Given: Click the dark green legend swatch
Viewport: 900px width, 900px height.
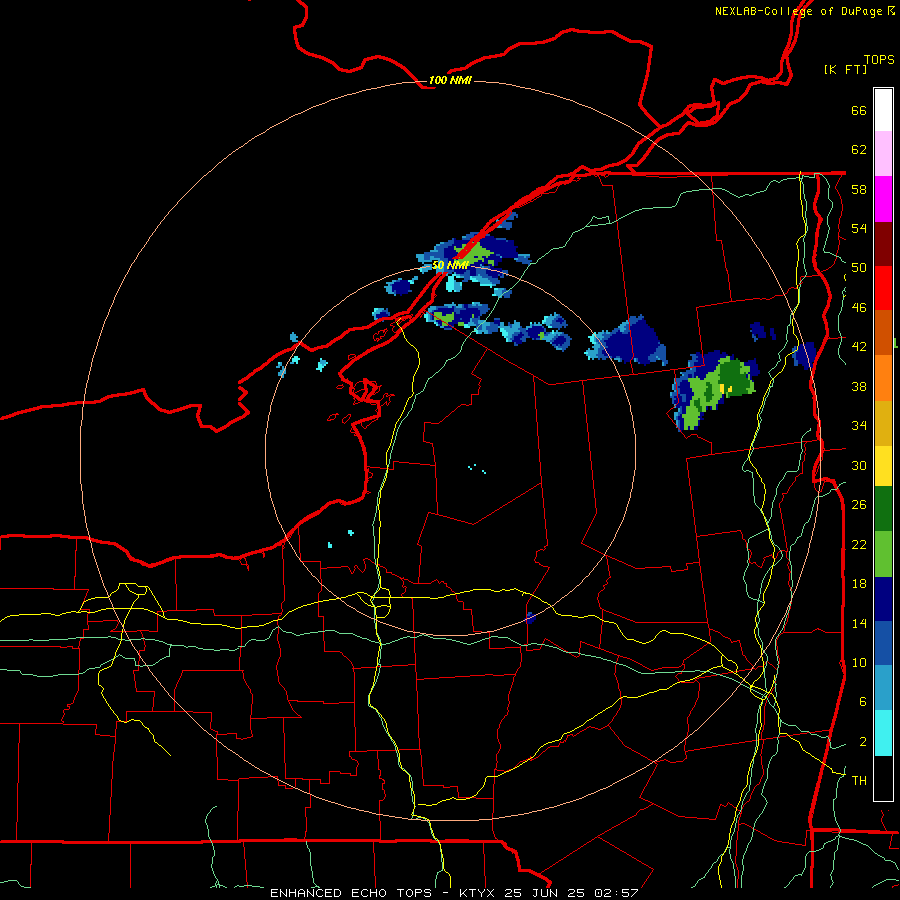Looking at the screenshot, I should click(883, 509).
